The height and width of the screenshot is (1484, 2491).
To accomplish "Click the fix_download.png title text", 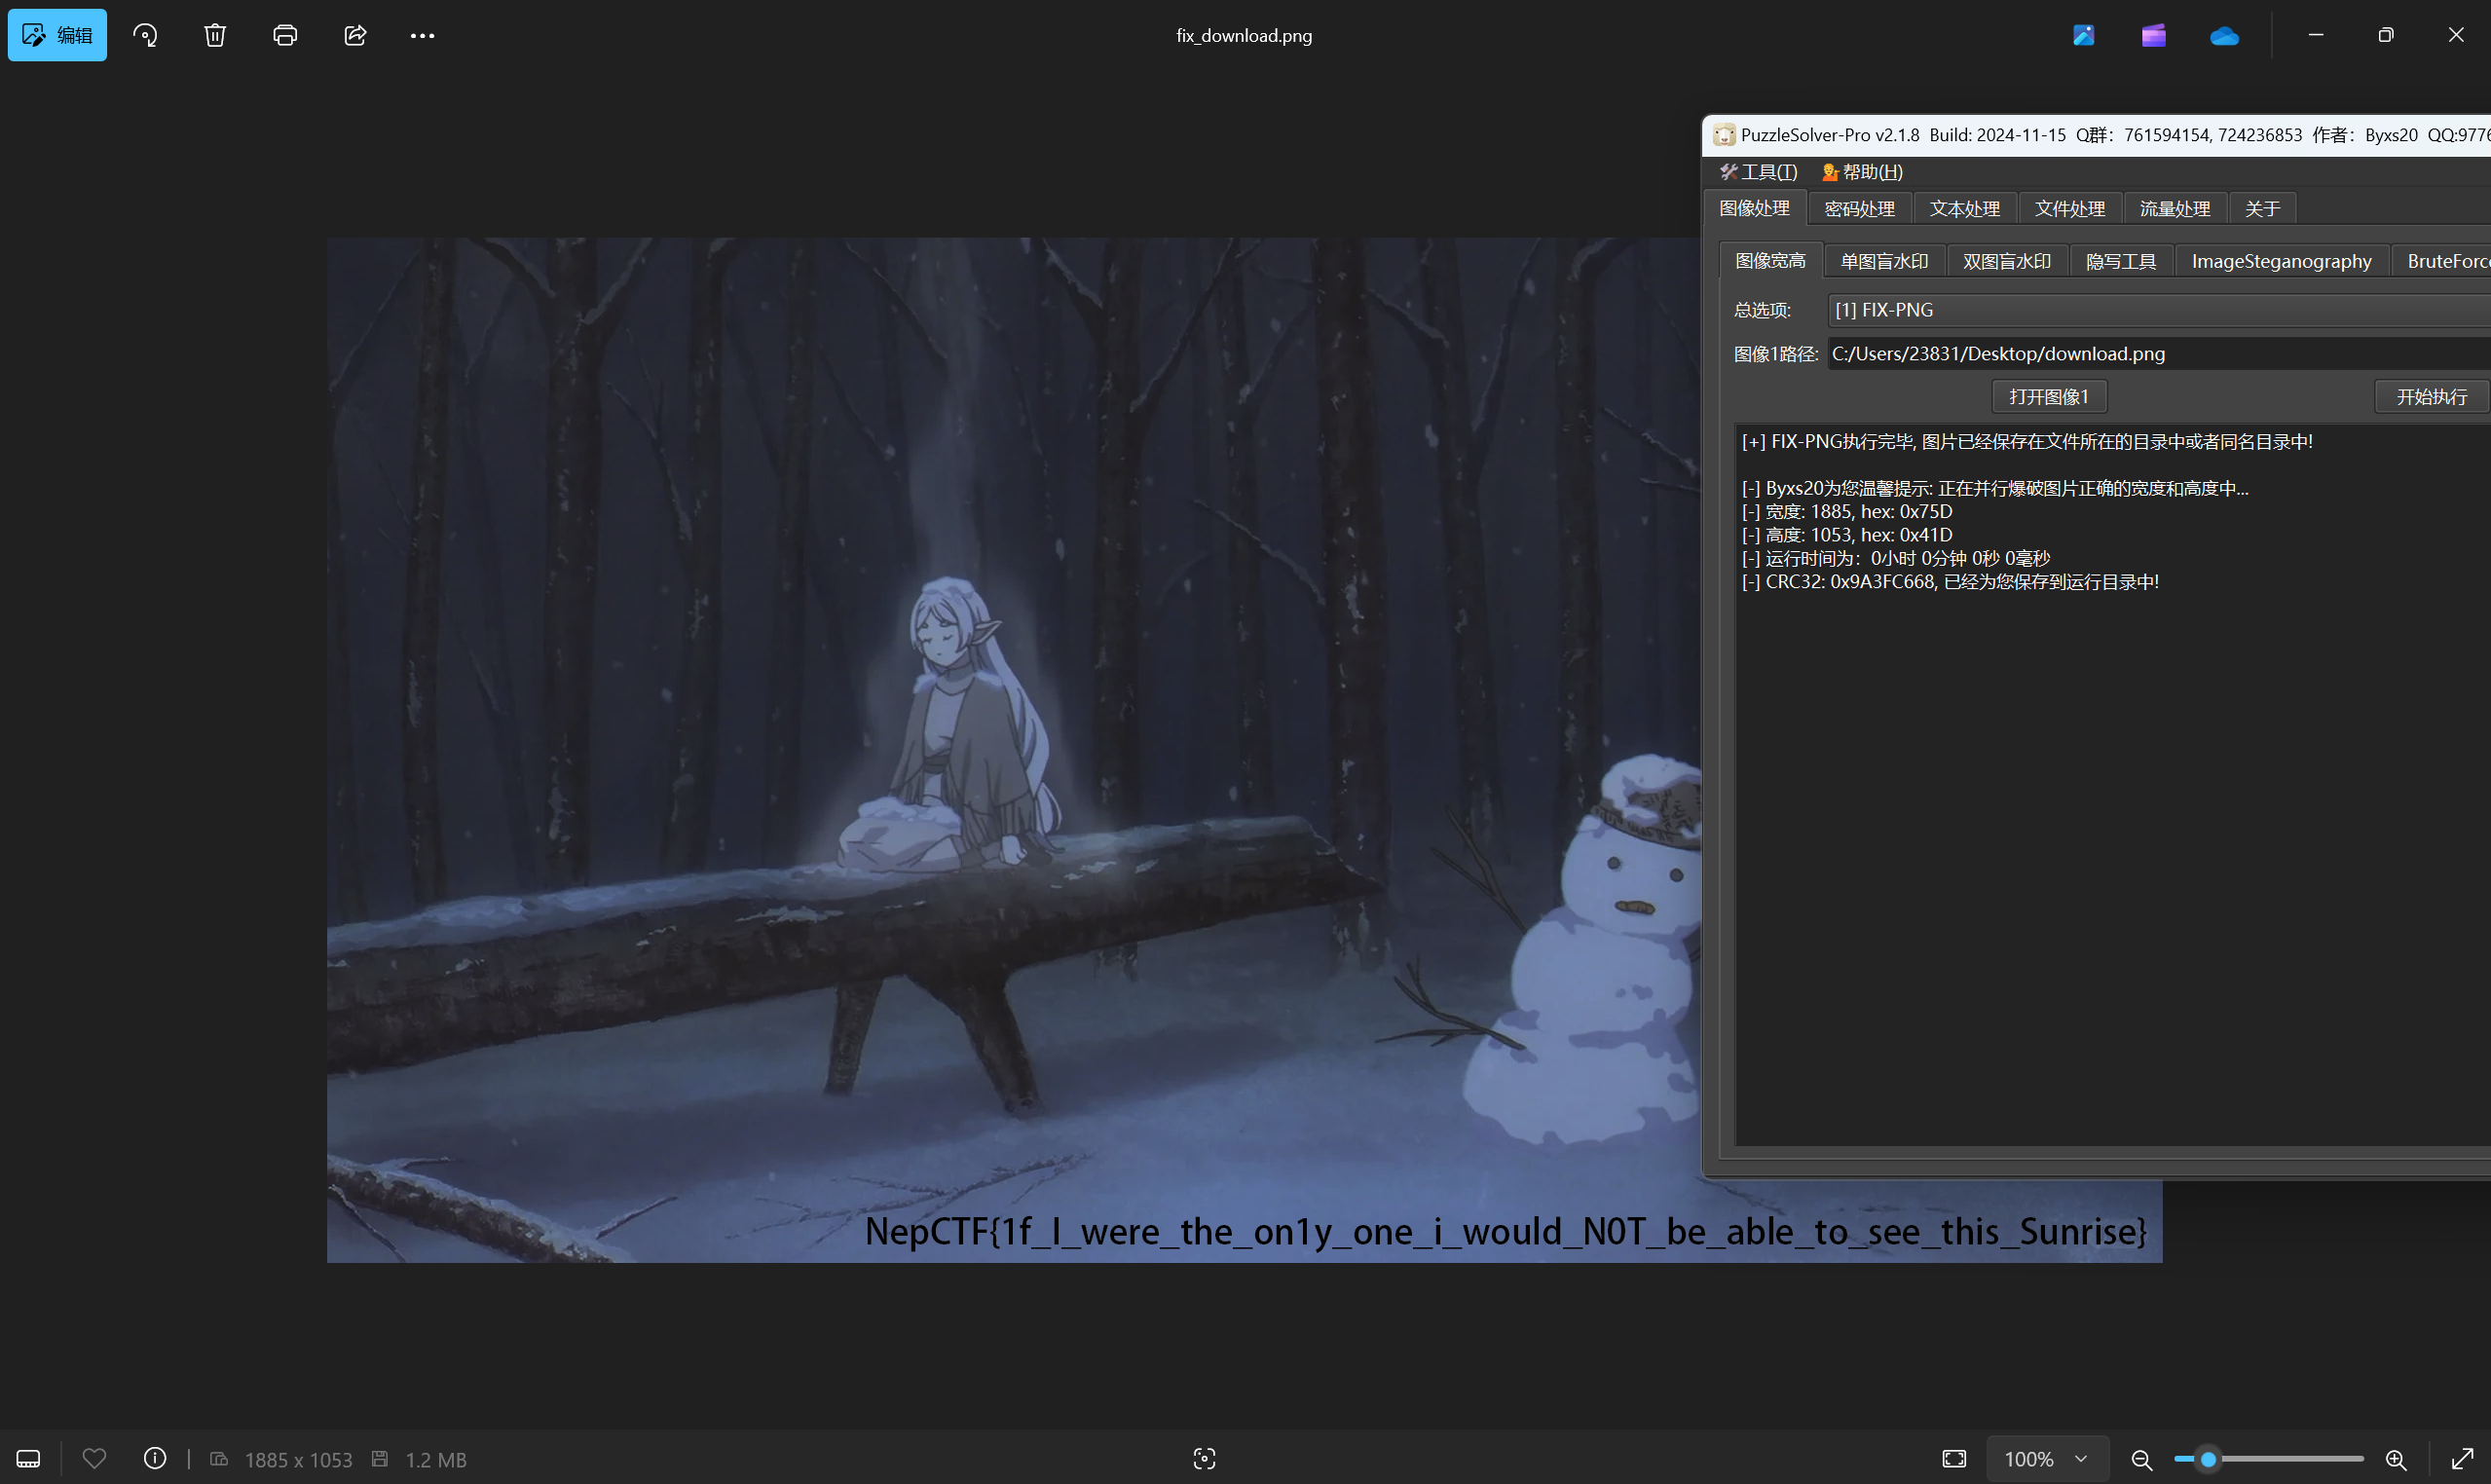I will point(1244,36).
